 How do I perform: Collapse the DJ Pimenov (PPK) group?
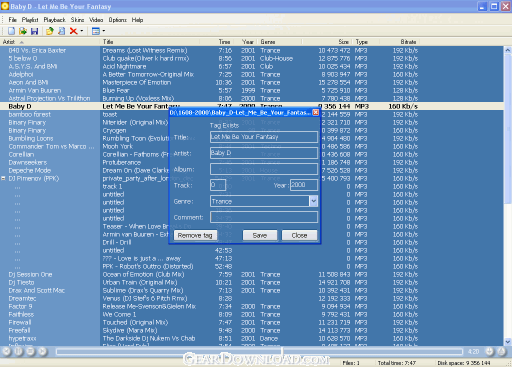(3, 179)
